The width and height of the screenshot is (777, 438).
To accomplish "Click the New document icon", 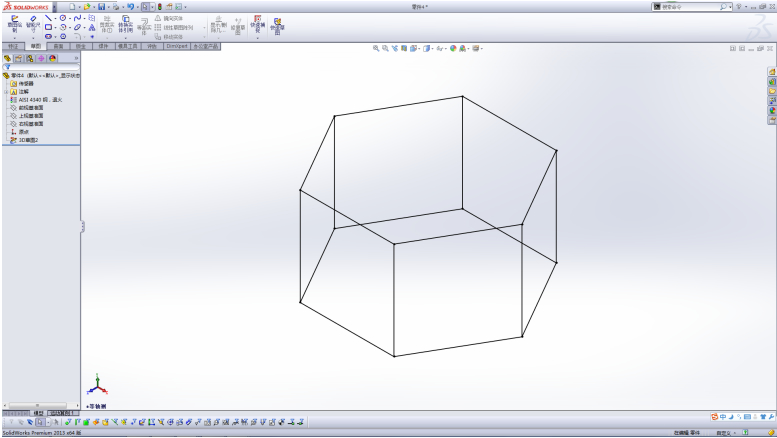I will (72, 7).
